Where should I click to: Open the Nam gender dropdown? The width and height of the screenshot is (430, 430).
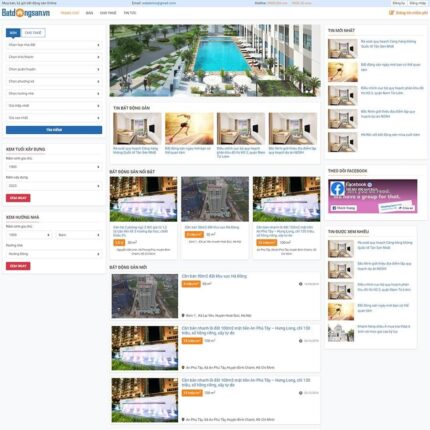79,235
